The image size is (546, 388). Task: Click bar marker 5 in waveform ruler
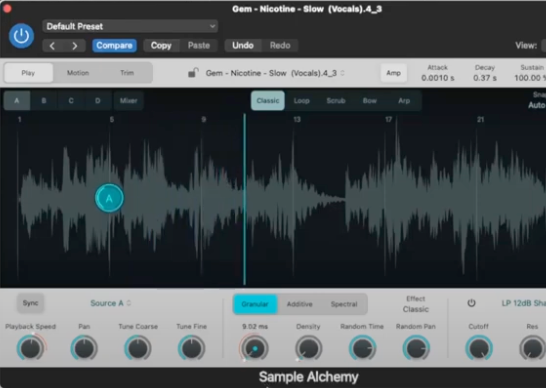click(x=111, y=119)
